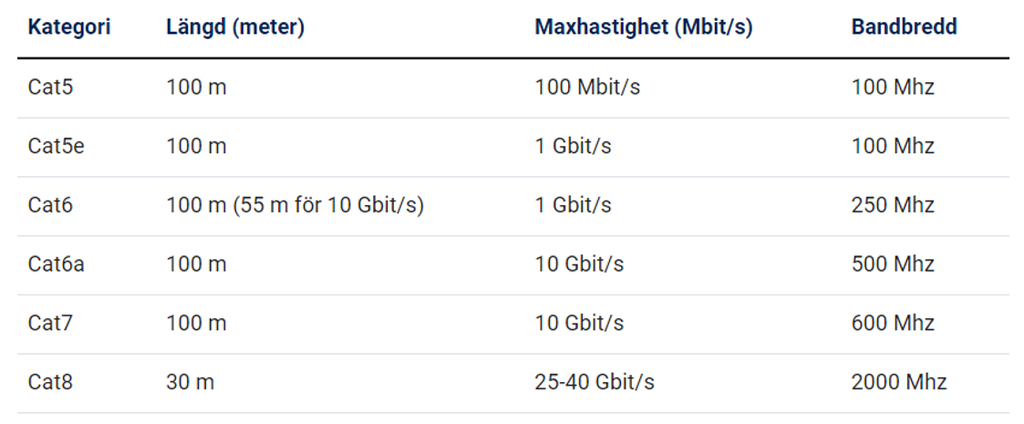This screenshot has height=424, width=1024.
Task: Click the 2000 Mhz bandwidth cell
Action: point(899,382)
